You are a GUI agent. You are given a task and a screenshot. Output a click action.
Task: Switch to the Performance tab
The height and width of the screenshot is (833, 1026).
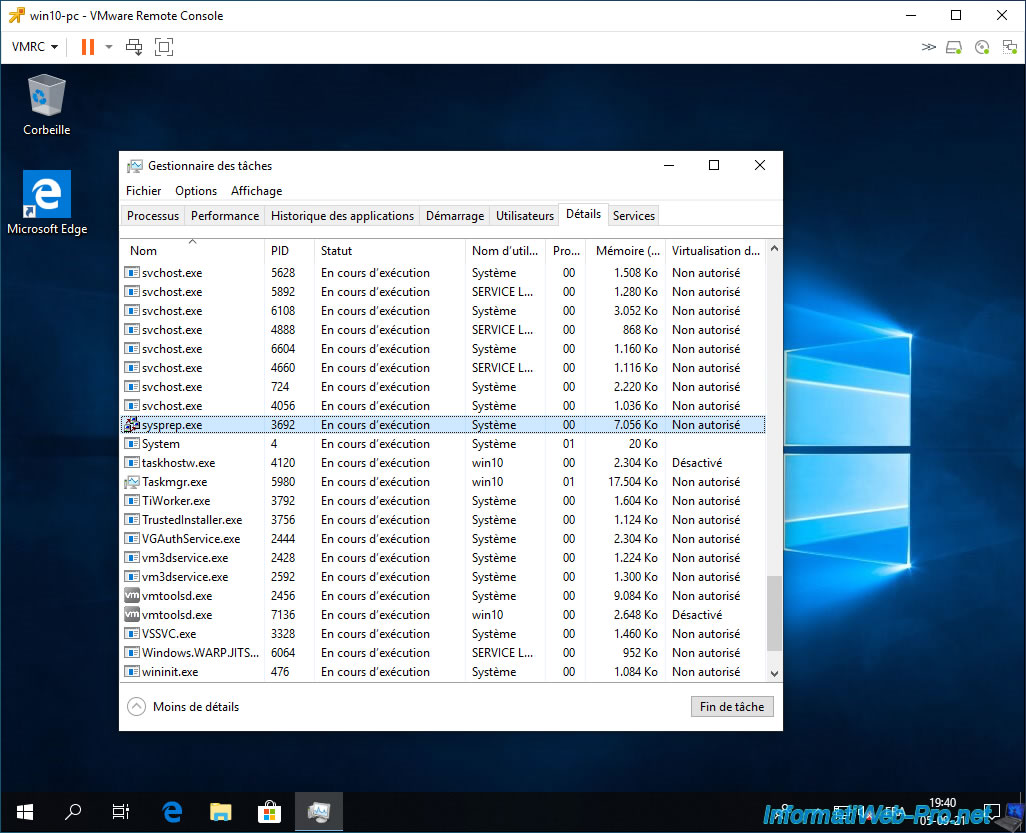coord(224,215)
